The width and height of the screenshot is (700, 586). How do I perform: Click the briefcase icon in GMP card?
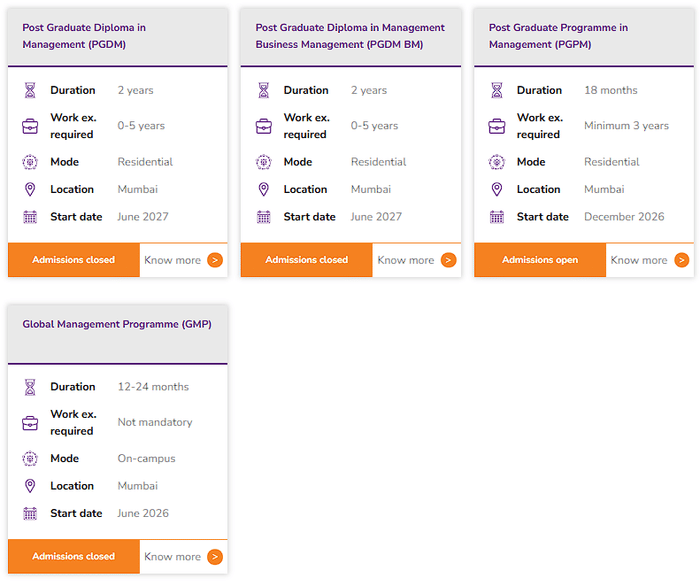click(30, 423)
